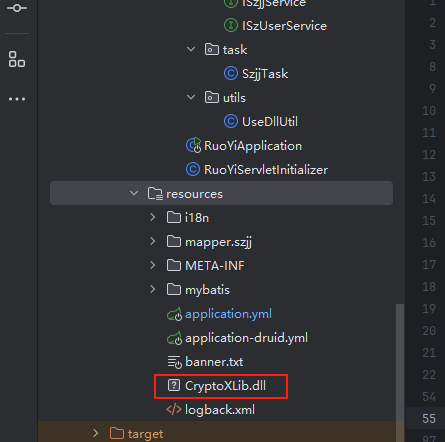Select the target folder row

[x=221, y=433]
